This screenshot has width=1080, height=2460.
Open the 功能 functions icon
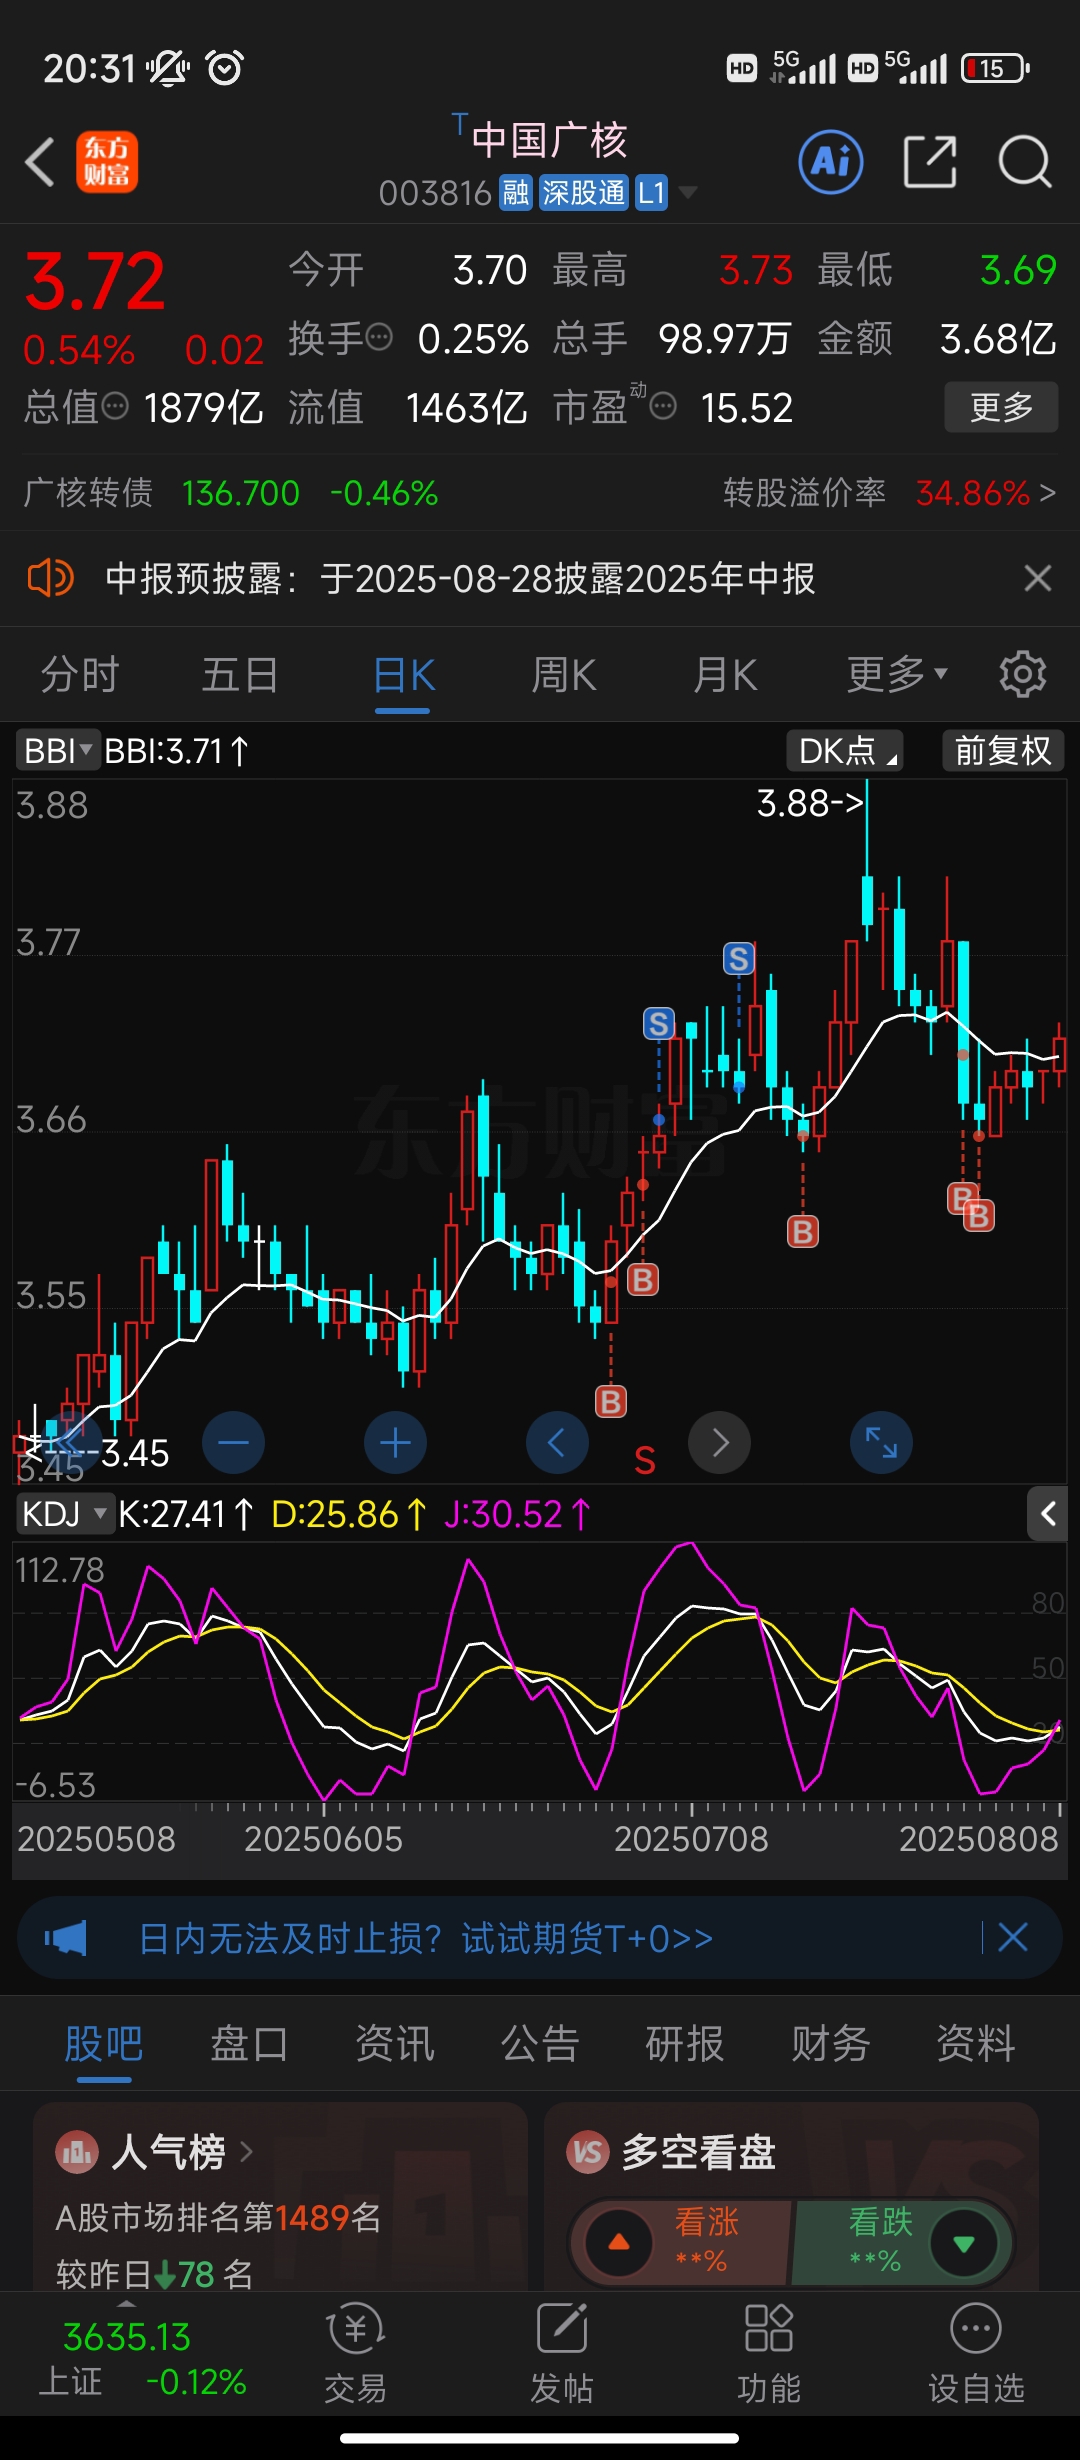point(768,2352)
